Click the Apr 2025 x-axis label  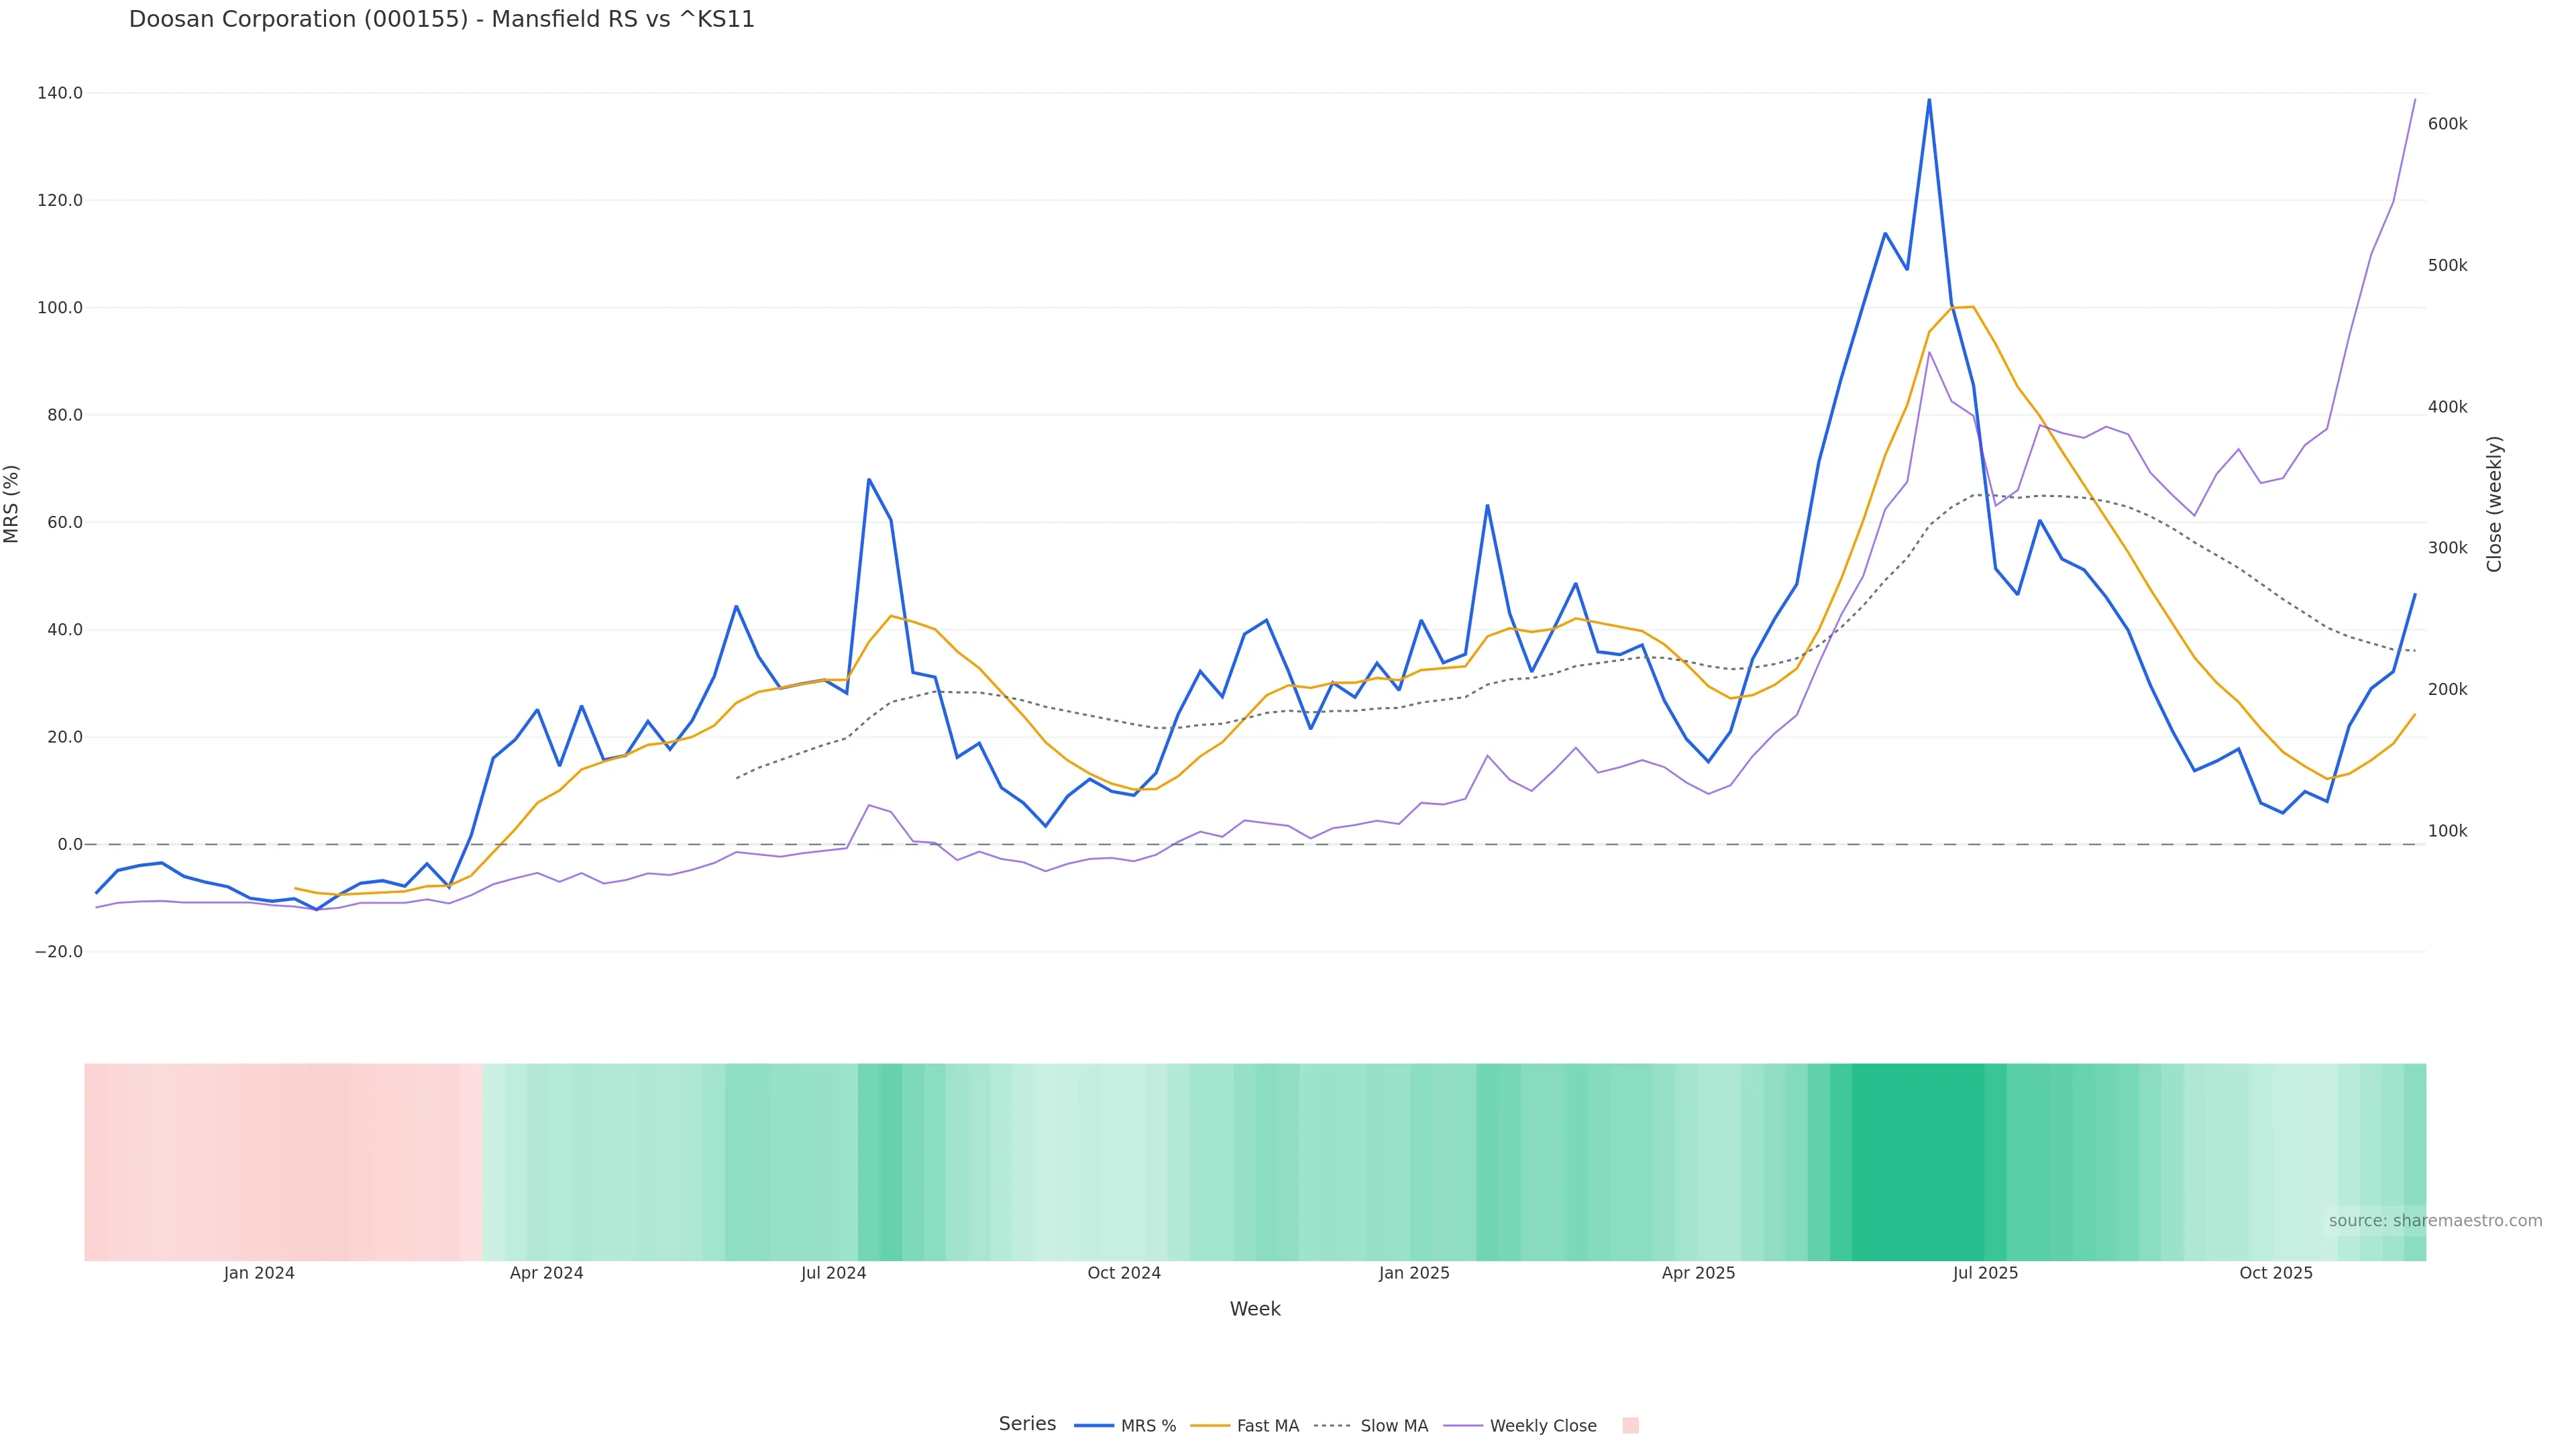(x=1698, y=1273)
